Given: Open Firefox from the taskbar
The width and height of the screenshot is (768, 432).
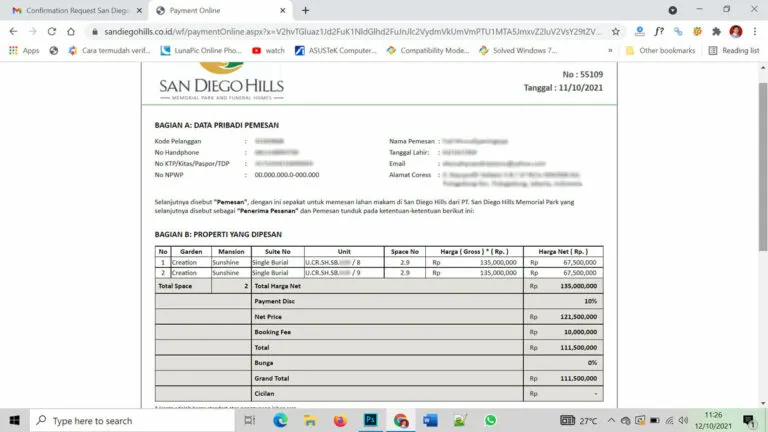Looking at the screenshot, I should (339, 421).
